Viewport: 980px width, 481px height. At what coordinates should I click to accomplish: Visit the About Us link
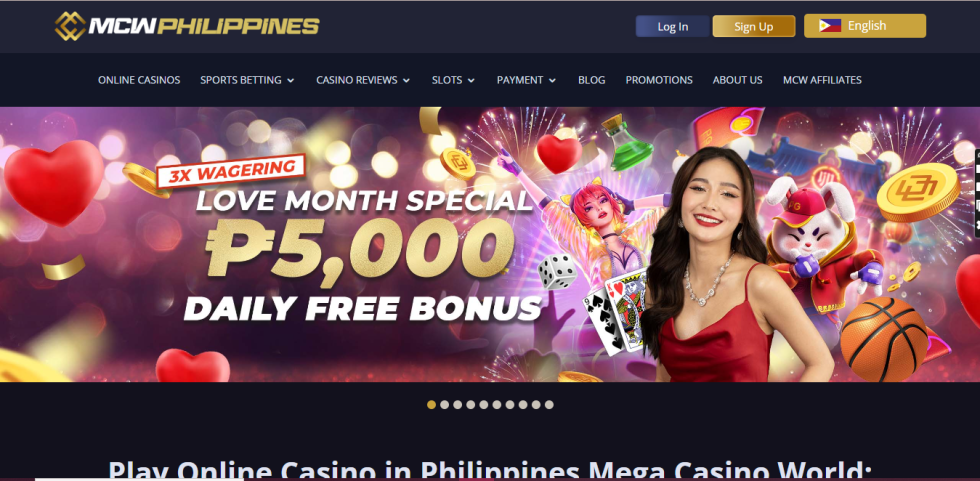pyautogui.click(x=738, y=80)
